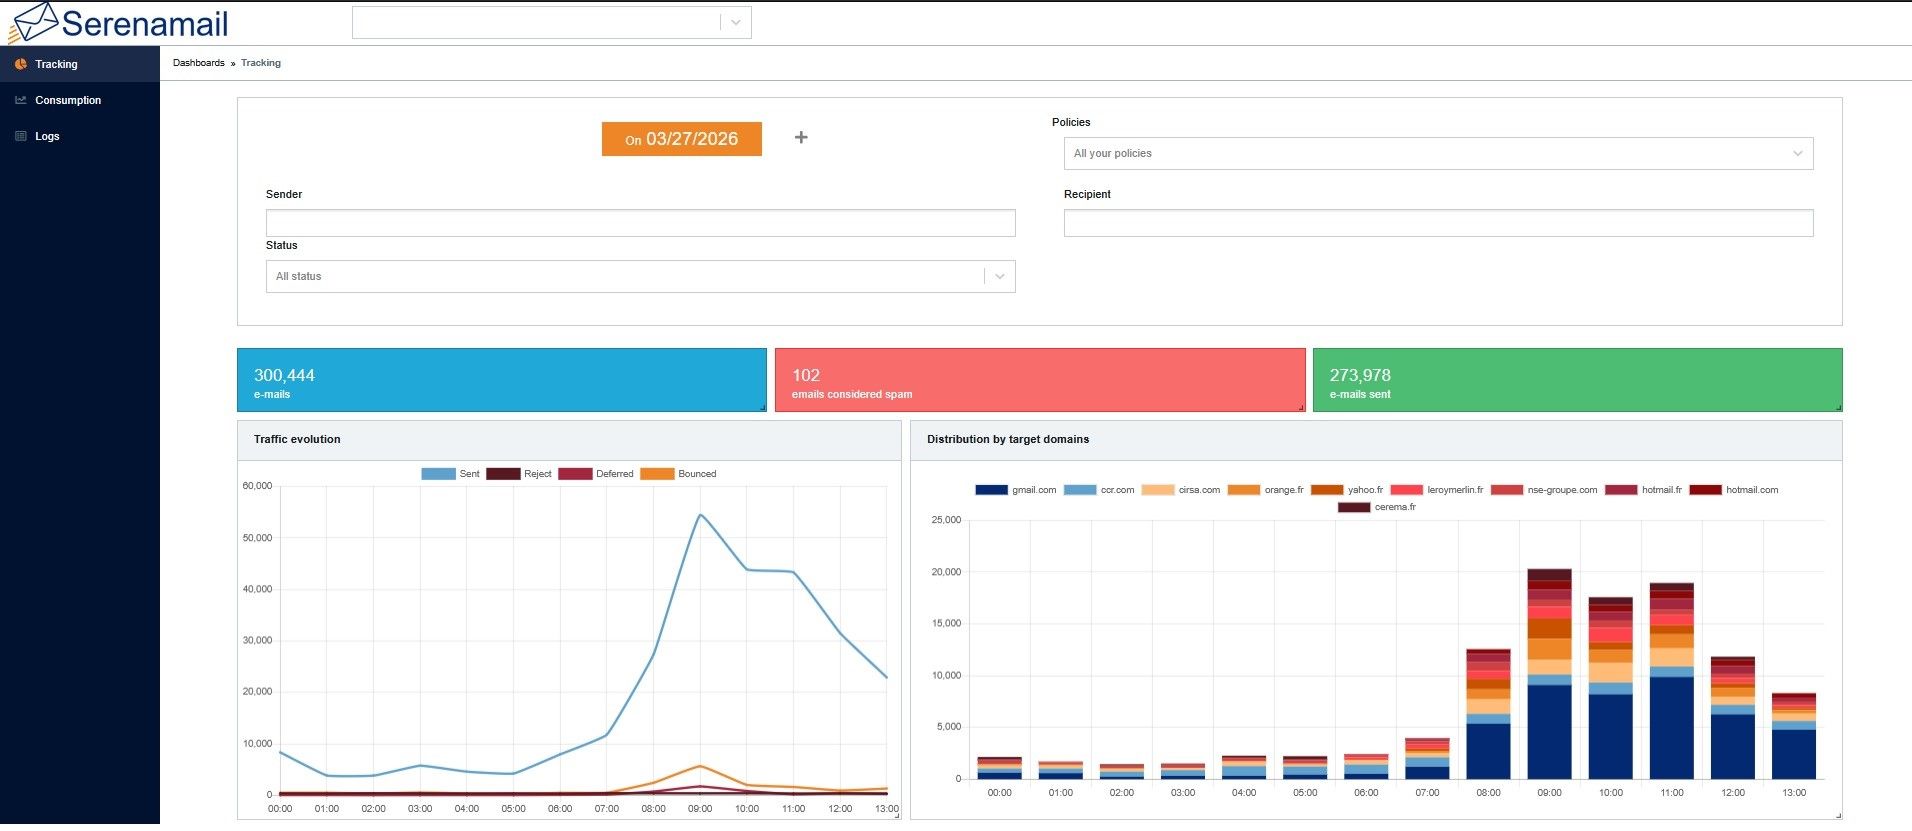This screenshot has width=1912, height=831.
Task: Open Consumption in the sidebar
Action: click(68, 100)
